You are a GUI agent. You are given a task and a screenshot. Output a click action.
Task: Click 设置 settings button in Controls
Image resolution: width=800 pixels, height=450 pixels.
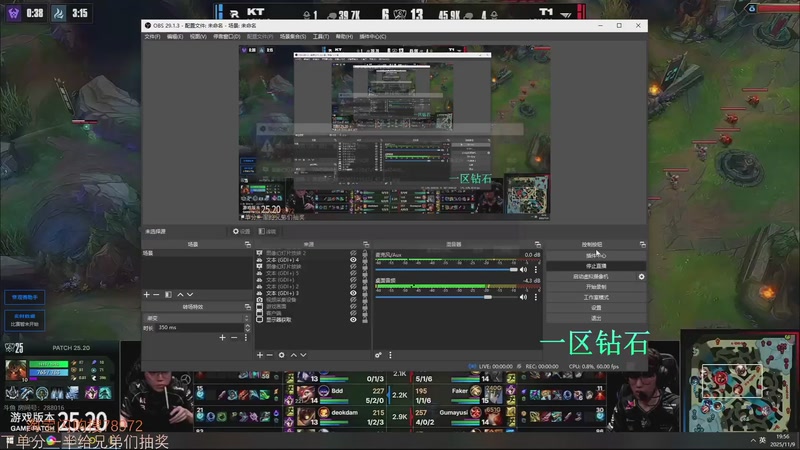click(596, 308)
